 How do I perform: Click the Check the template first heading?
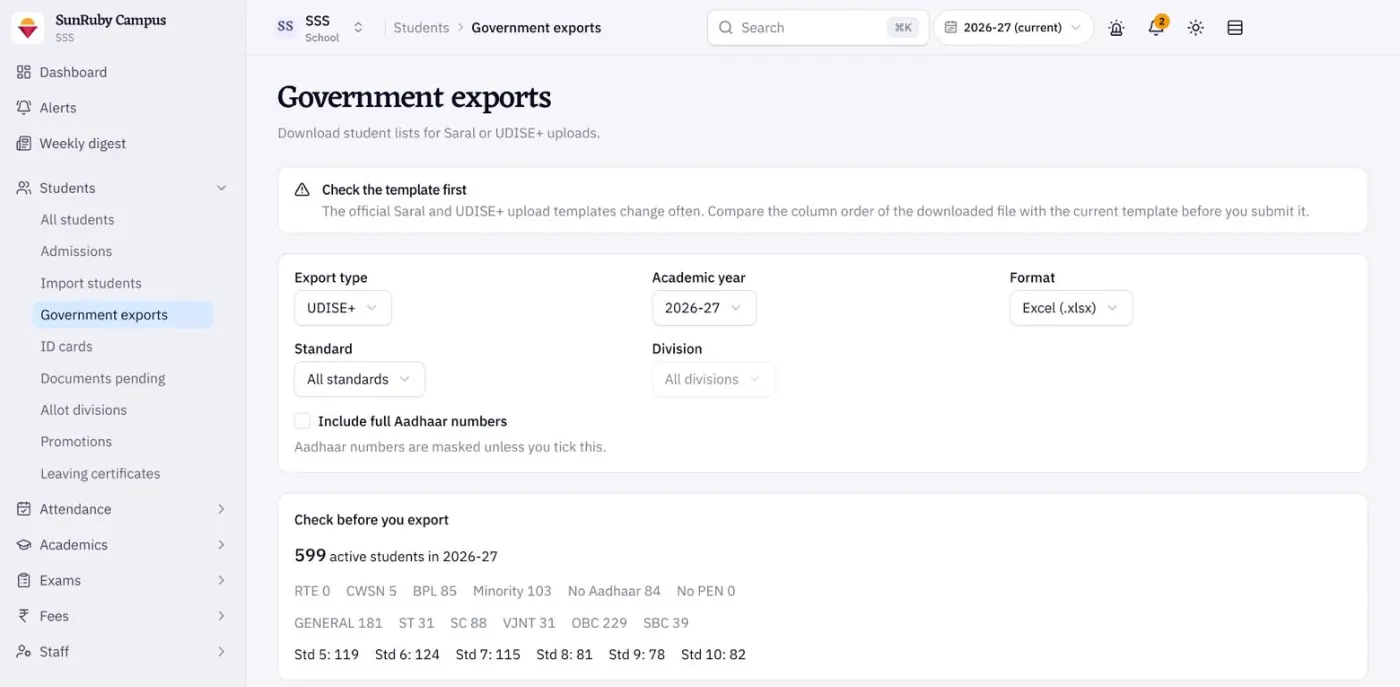pos(394,190)
